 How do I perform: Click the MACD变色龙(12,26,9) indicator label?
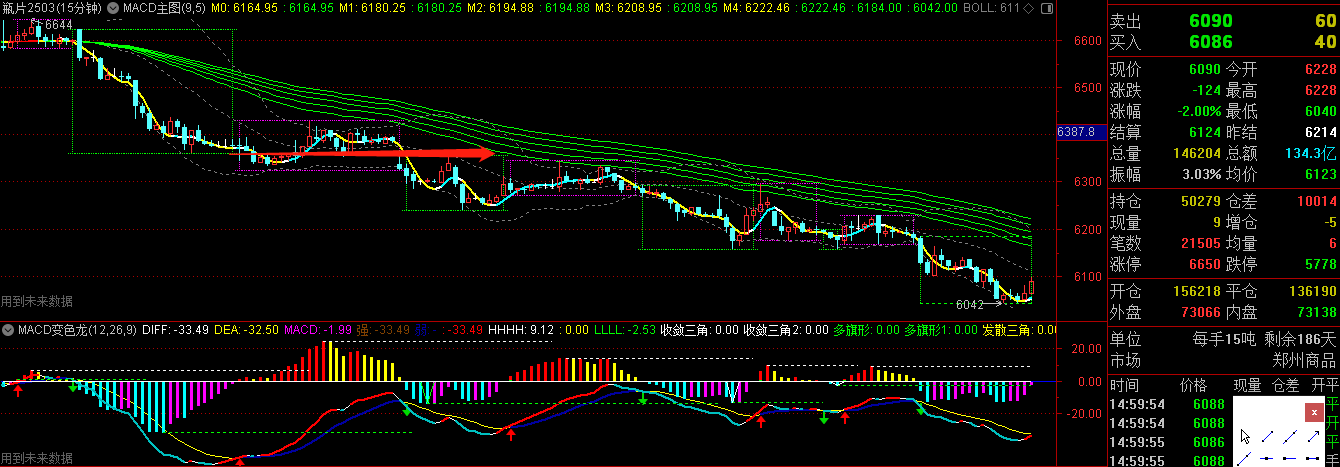click(x=78, y=329)
